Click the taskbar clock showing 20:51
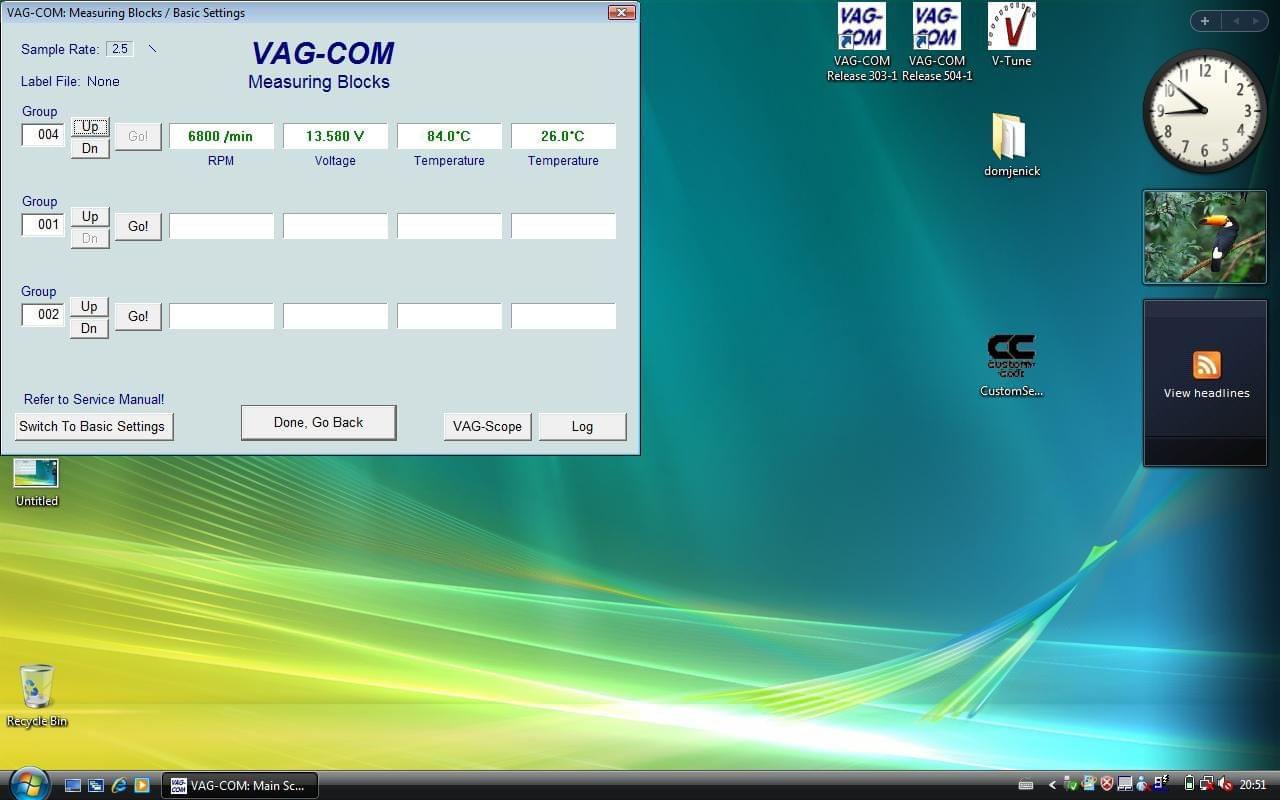The width and height of the screenshot is (1280, 800). 1253,785
